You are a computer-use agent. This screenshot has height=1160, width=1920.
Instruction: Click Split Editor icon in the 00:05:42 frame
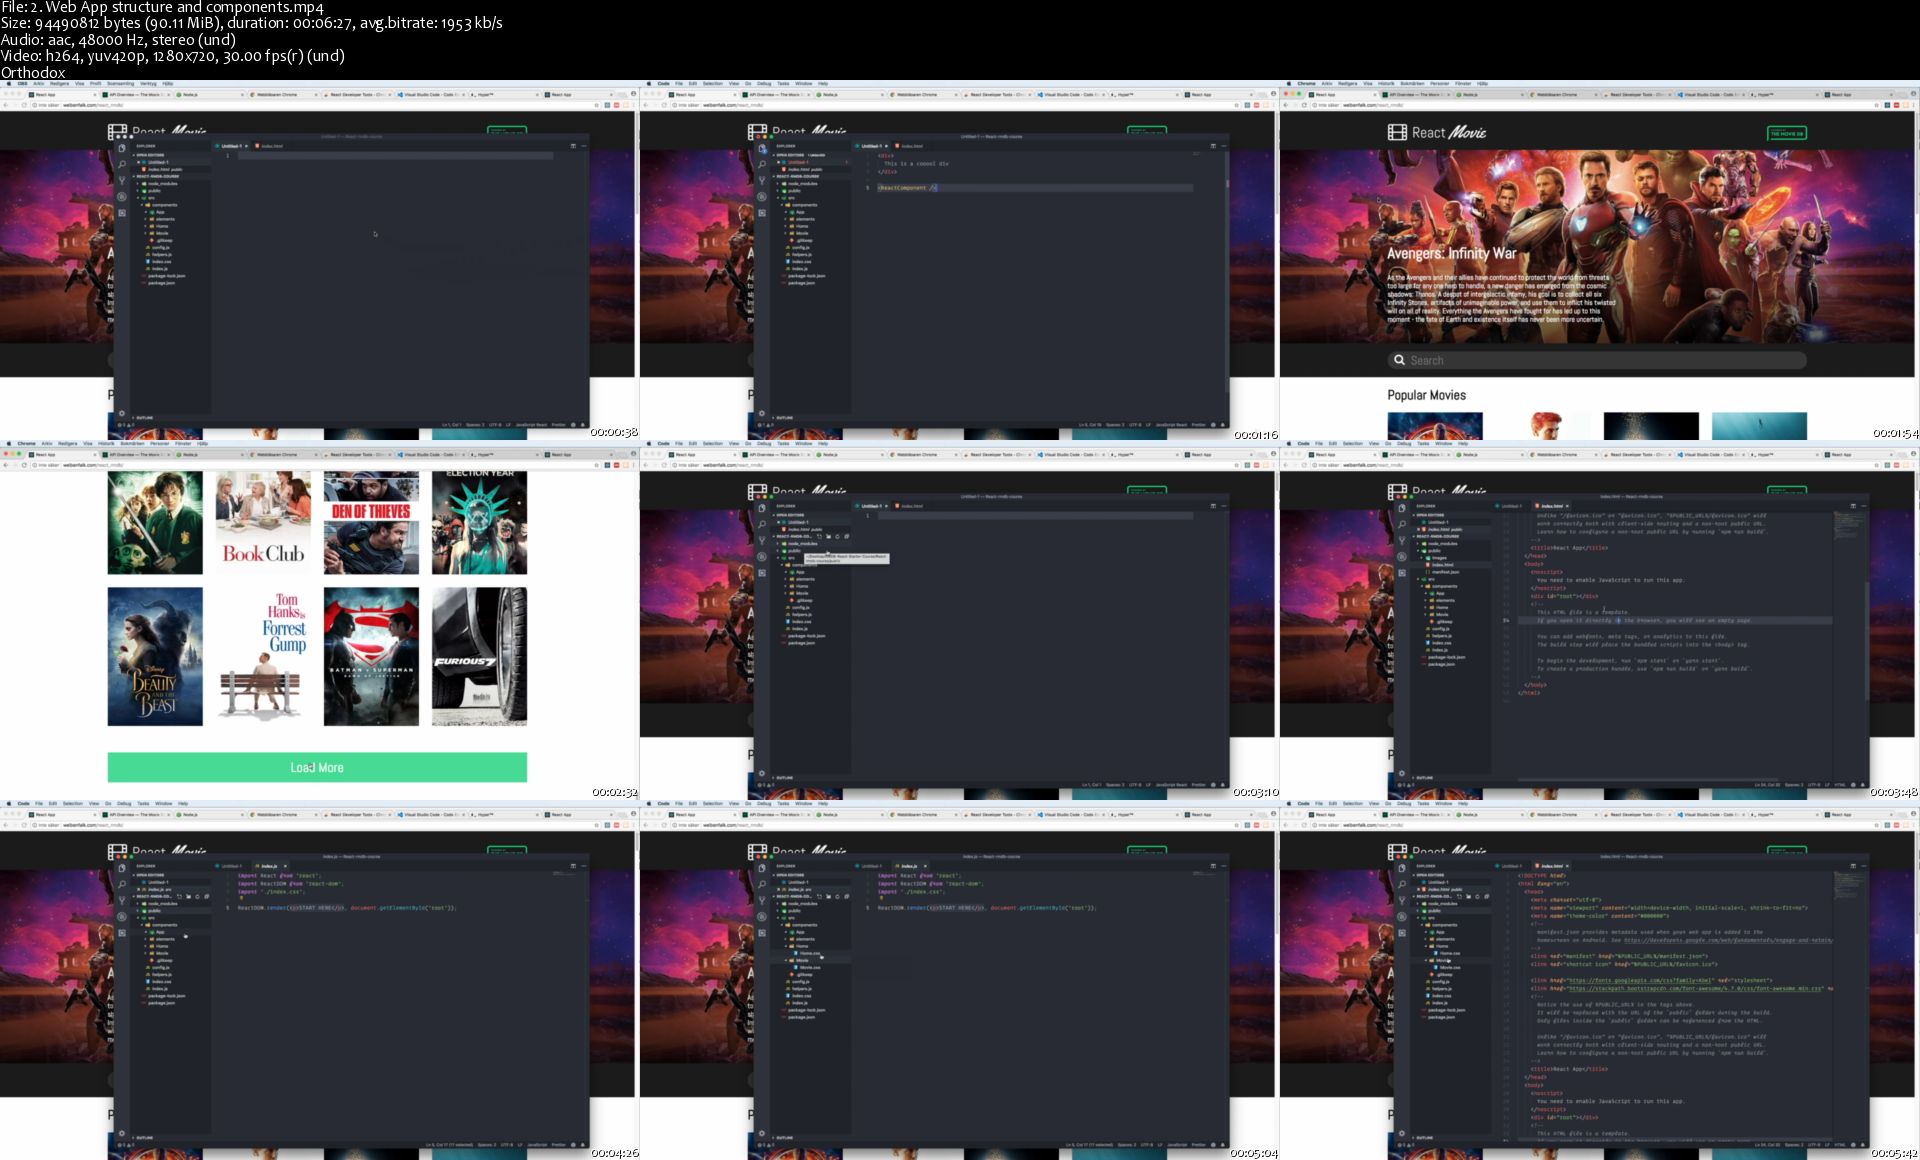click(1852, 866)
